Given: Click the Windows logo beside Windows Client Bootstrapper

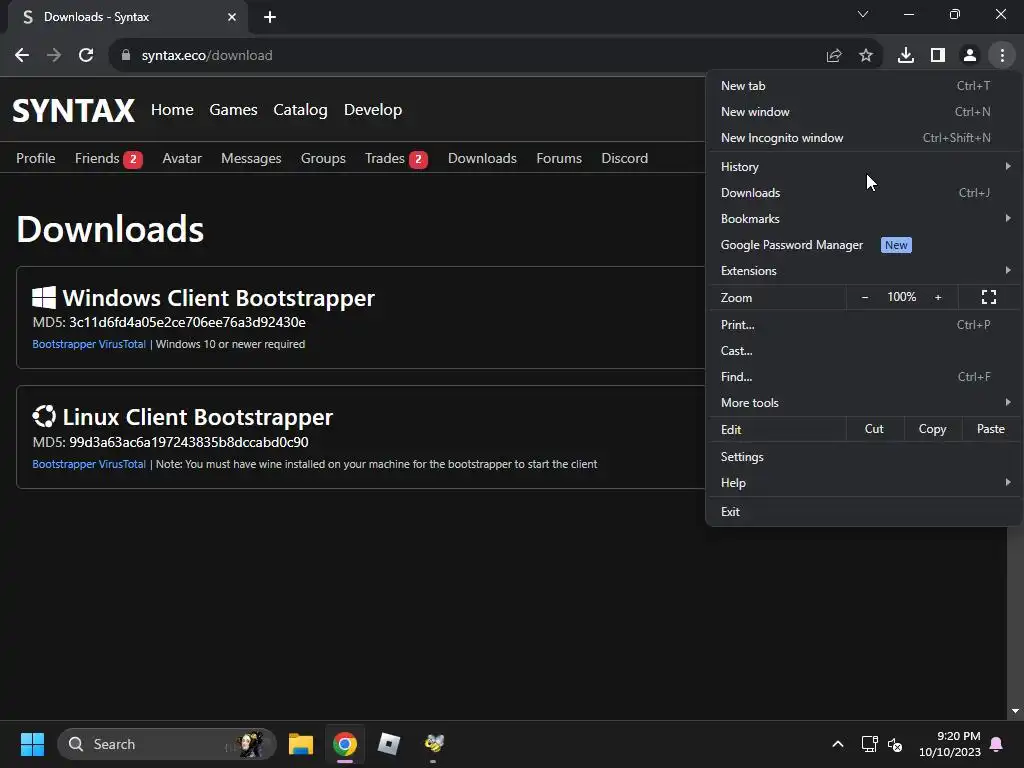Looking at the screenshot, I should click(x=44, y=298).
